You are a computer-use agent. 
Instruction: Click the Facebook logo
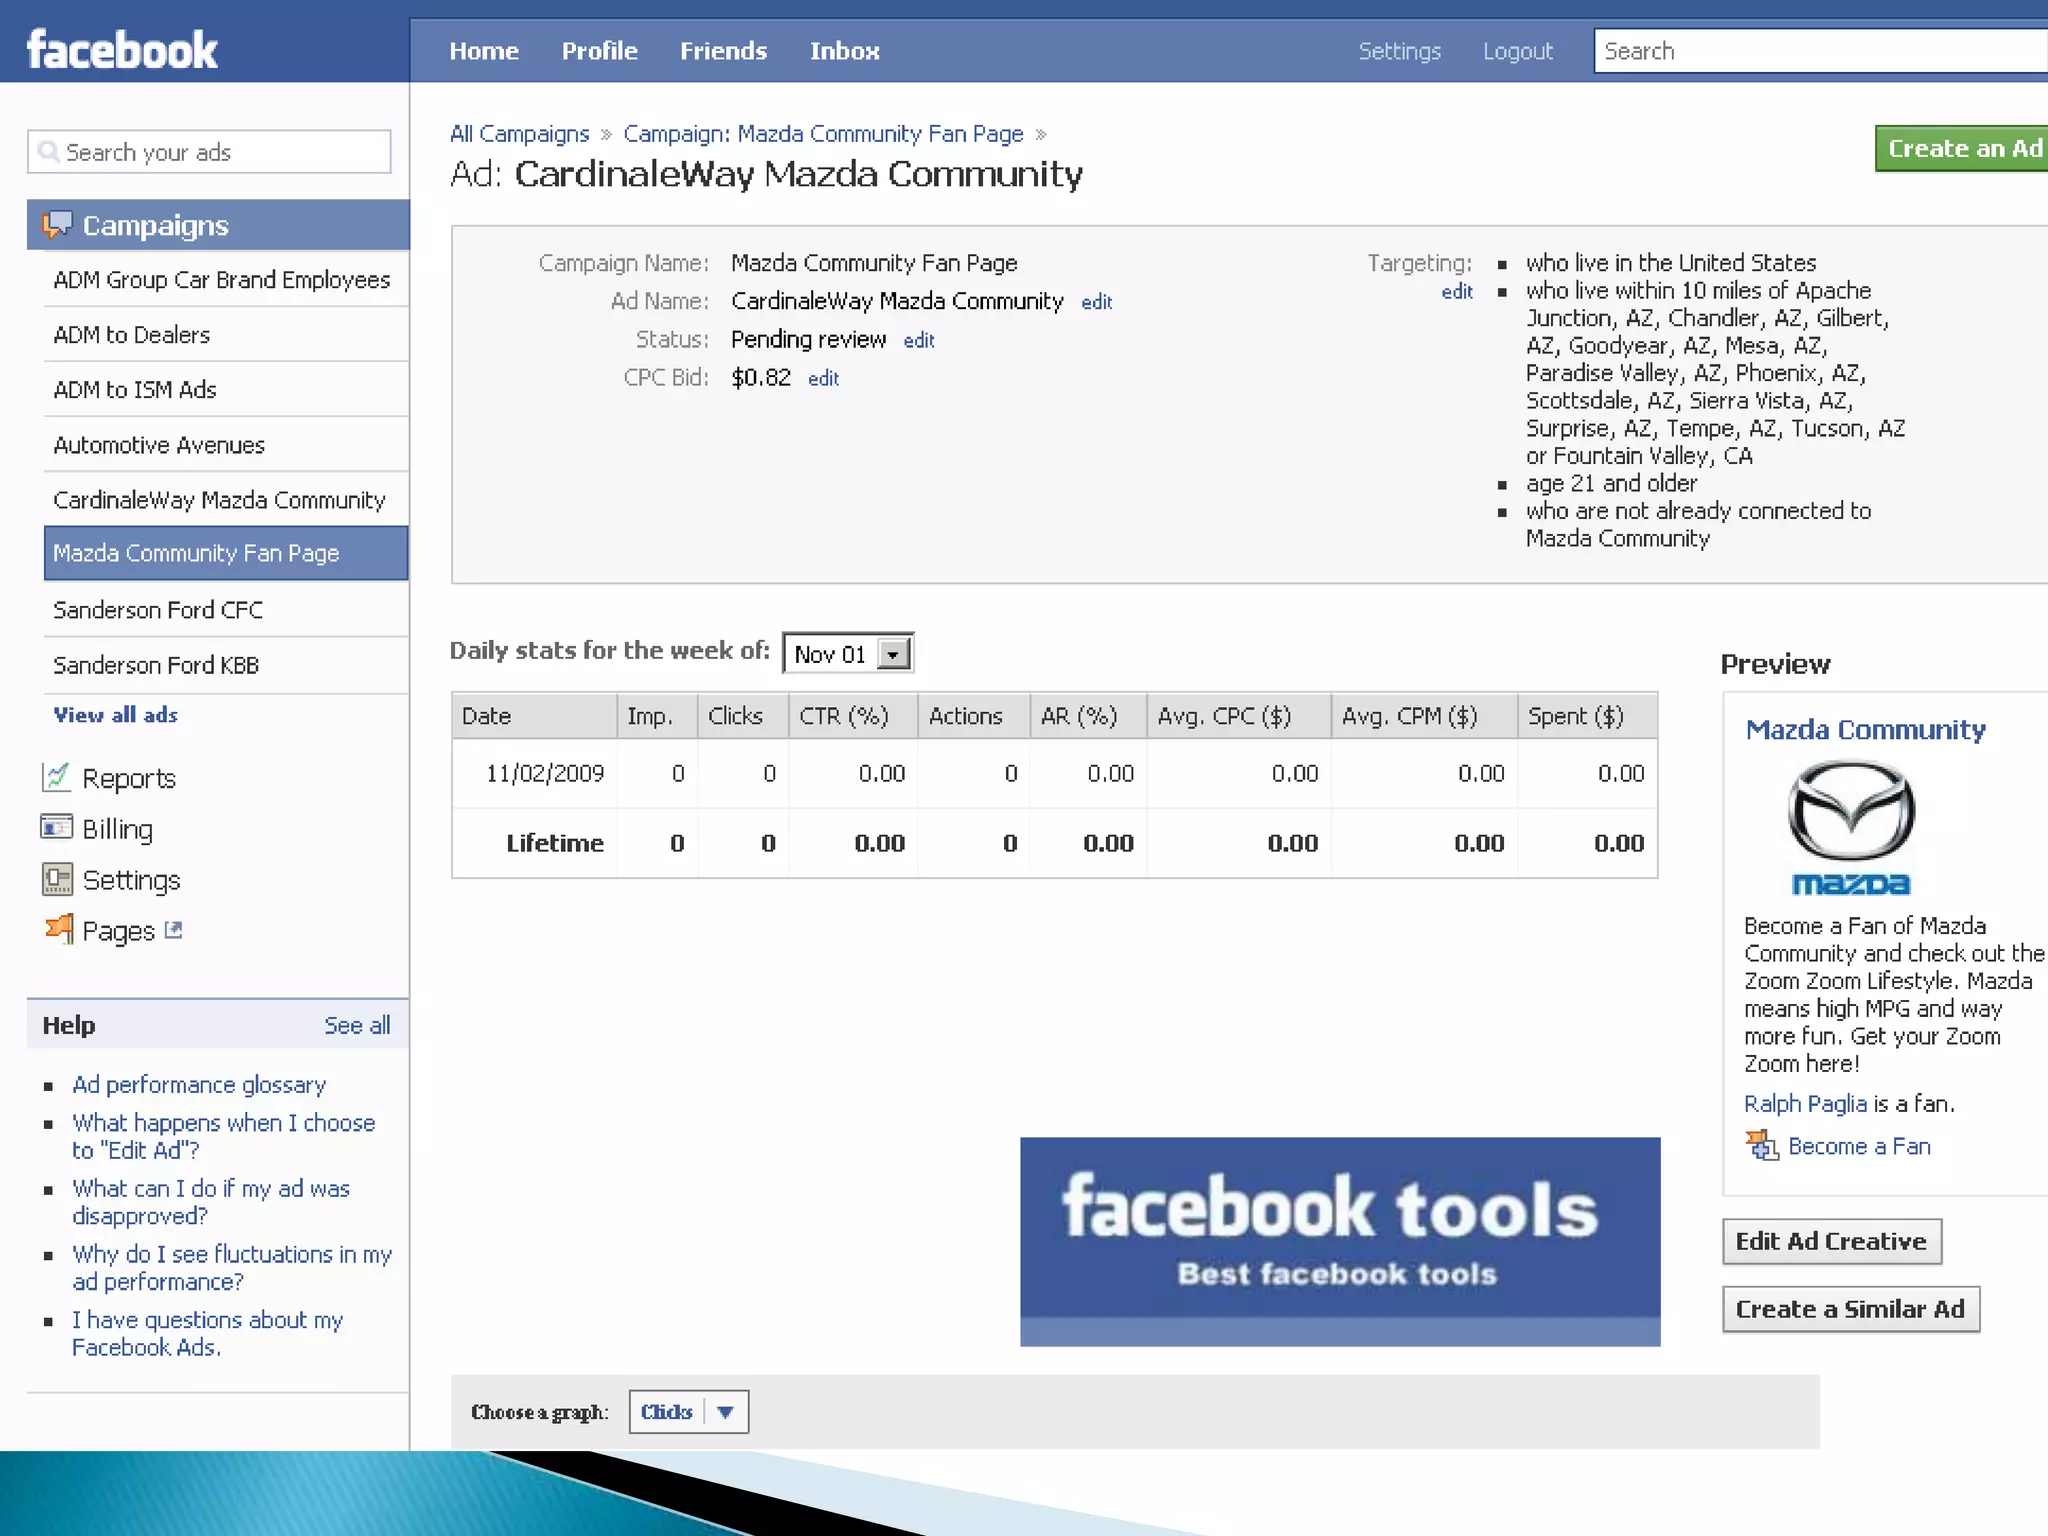[122, 50]
